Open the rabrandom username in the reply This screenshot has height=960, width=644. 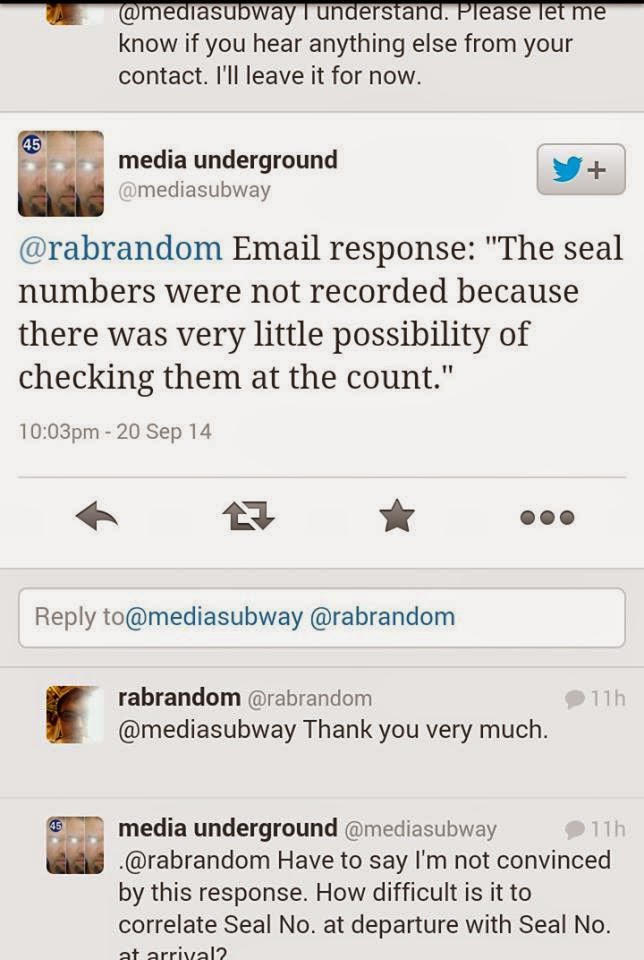point(179,697)
